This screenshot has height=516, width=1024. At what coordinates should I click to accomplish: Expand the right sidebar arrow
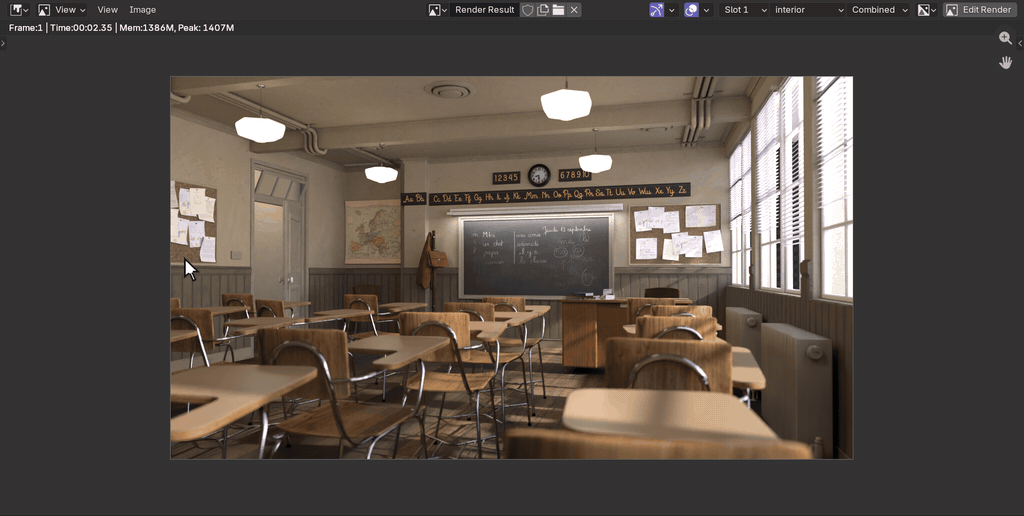coord(1020,43)
